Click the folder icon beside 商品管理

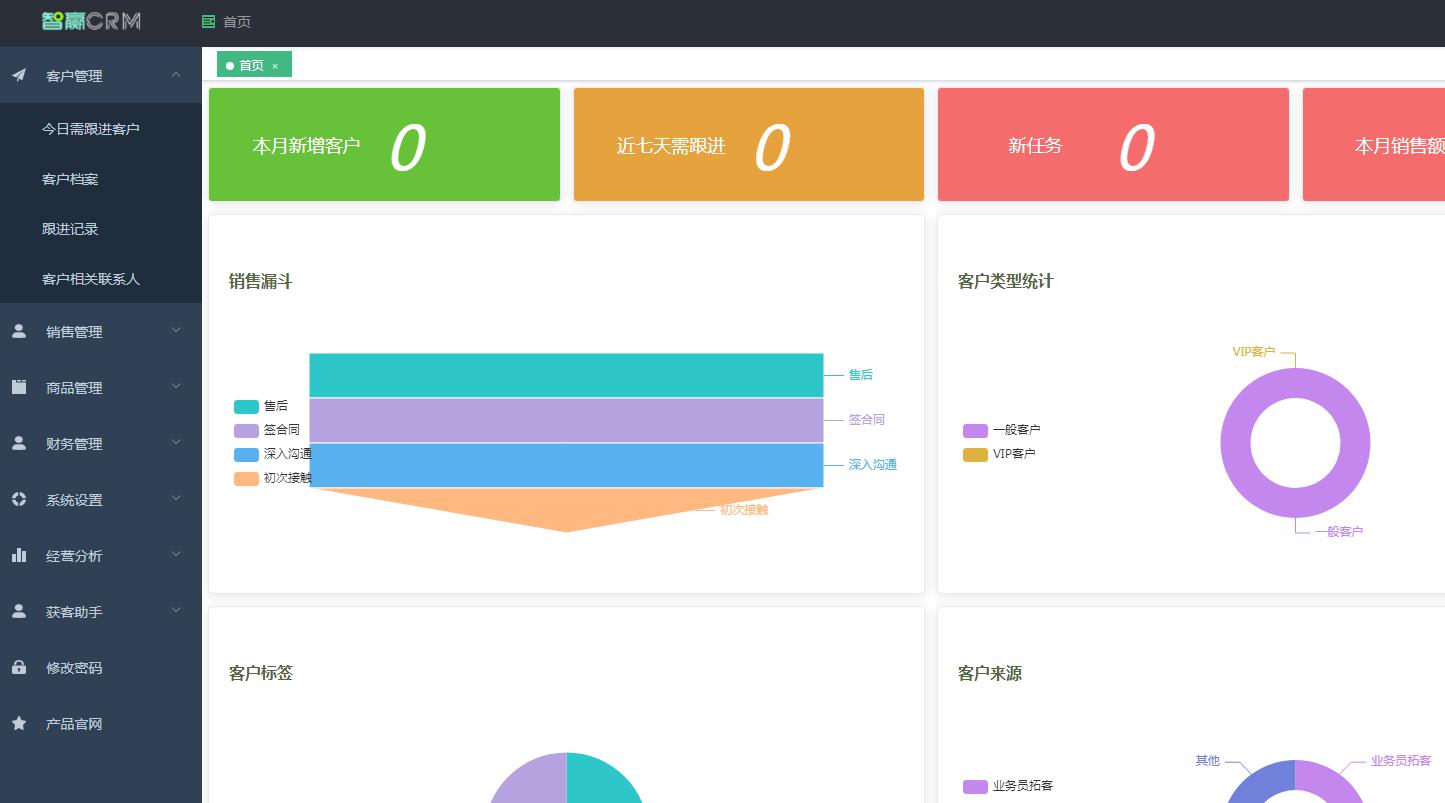tap(19, 387)
